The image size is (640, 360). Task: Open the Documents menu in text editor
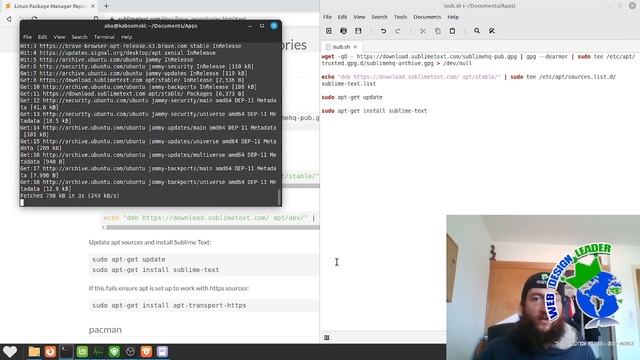427,17
